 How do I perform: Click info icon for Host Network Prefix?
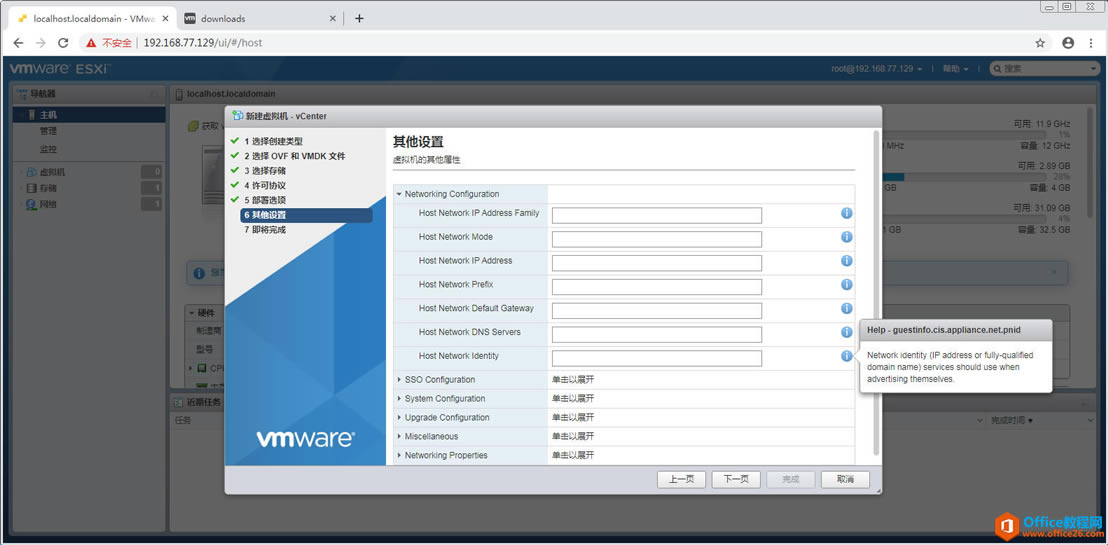point(846,284)
